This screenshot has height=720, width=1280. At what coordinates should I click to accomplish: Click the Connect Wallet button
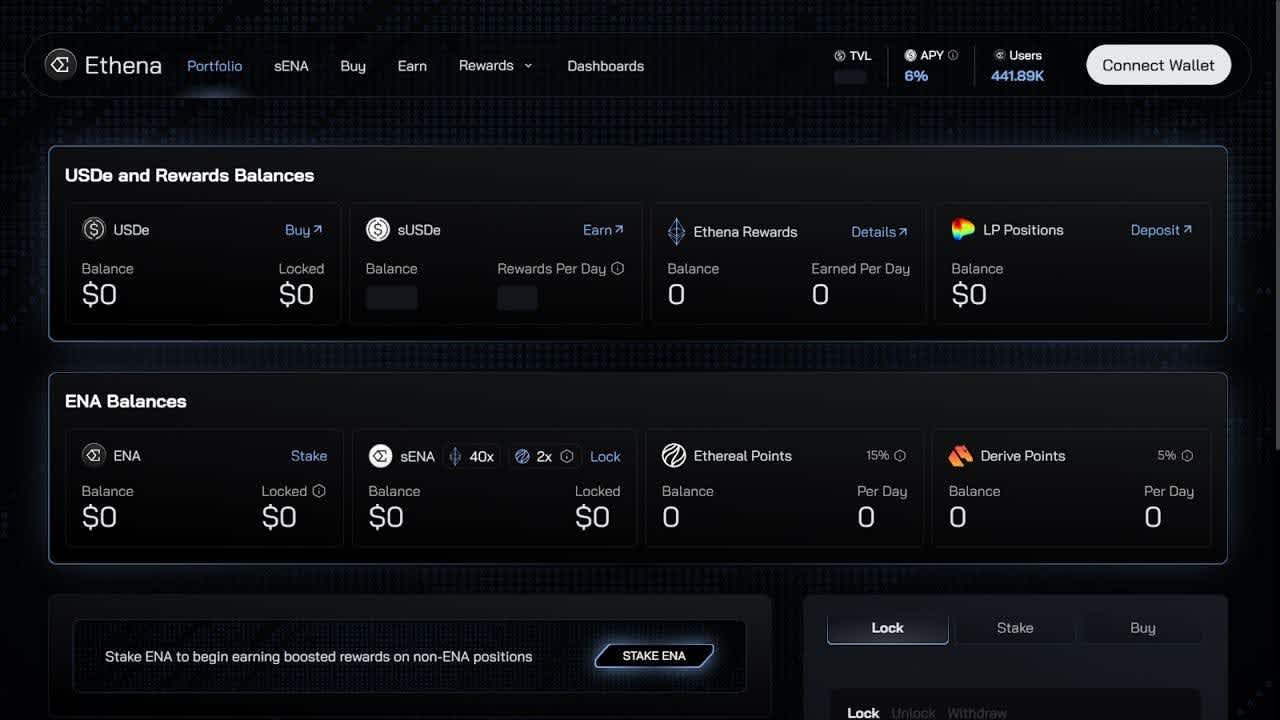point(1159,65)
